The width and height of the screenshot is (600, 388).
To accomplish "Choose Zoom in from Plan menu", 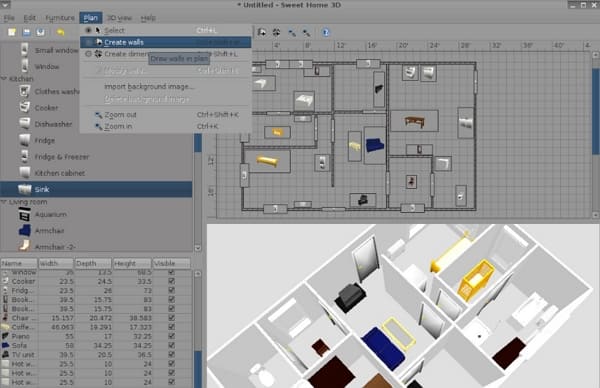I will click(166, 126).
